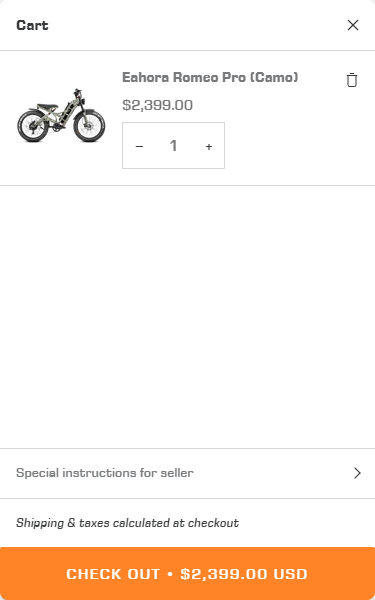
Task: Select the front wheel of bike image
Action: coord(90,126)
